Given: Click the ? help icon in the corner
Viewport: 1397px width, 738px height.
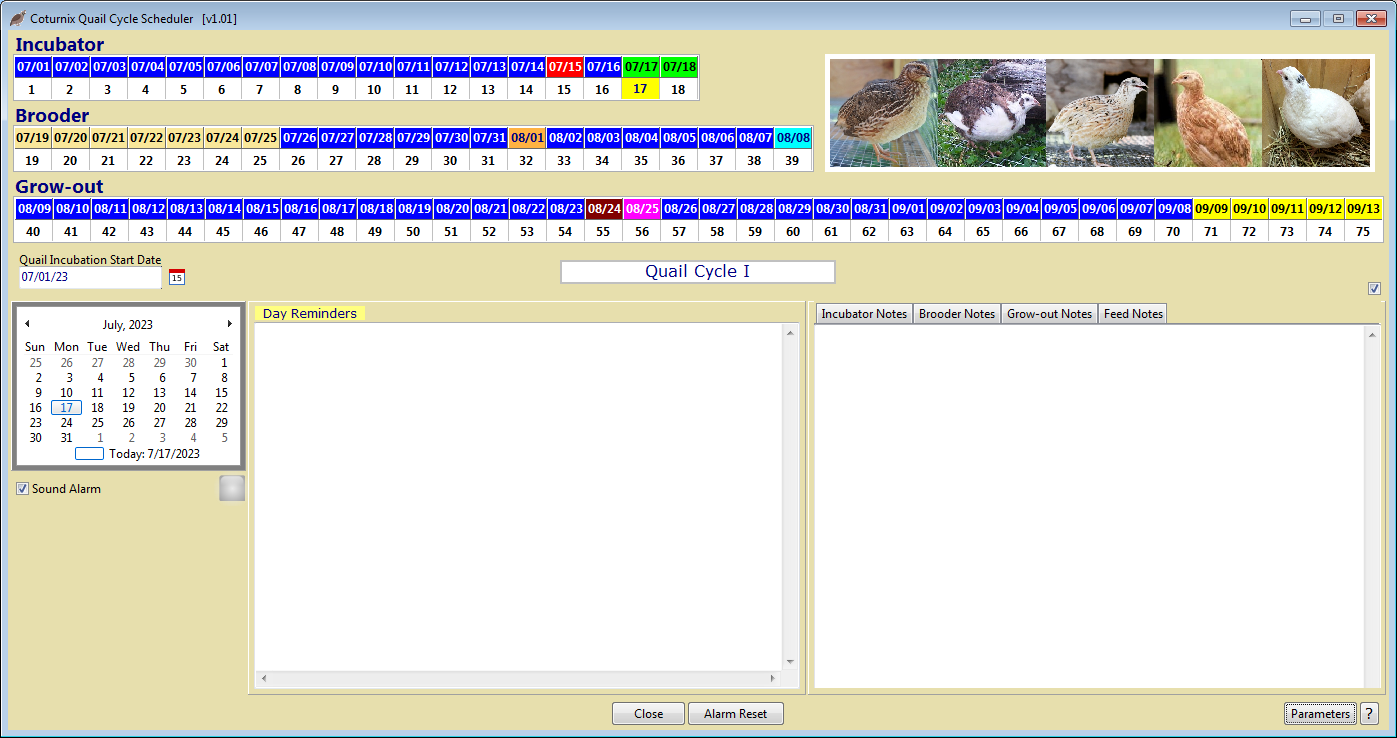Looking at the screenshot, I should pyautogui.click(x=1368, y=713).
